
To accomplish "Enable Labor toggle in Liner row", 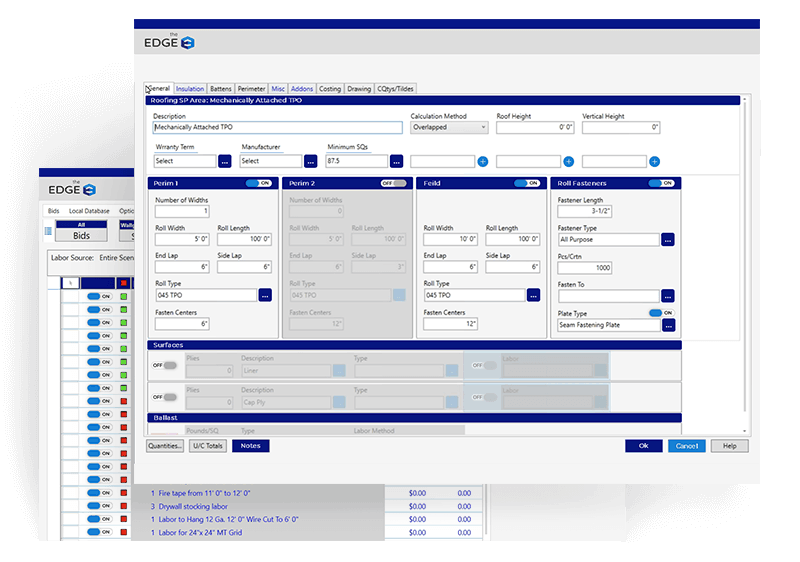I will click(484, 365).
